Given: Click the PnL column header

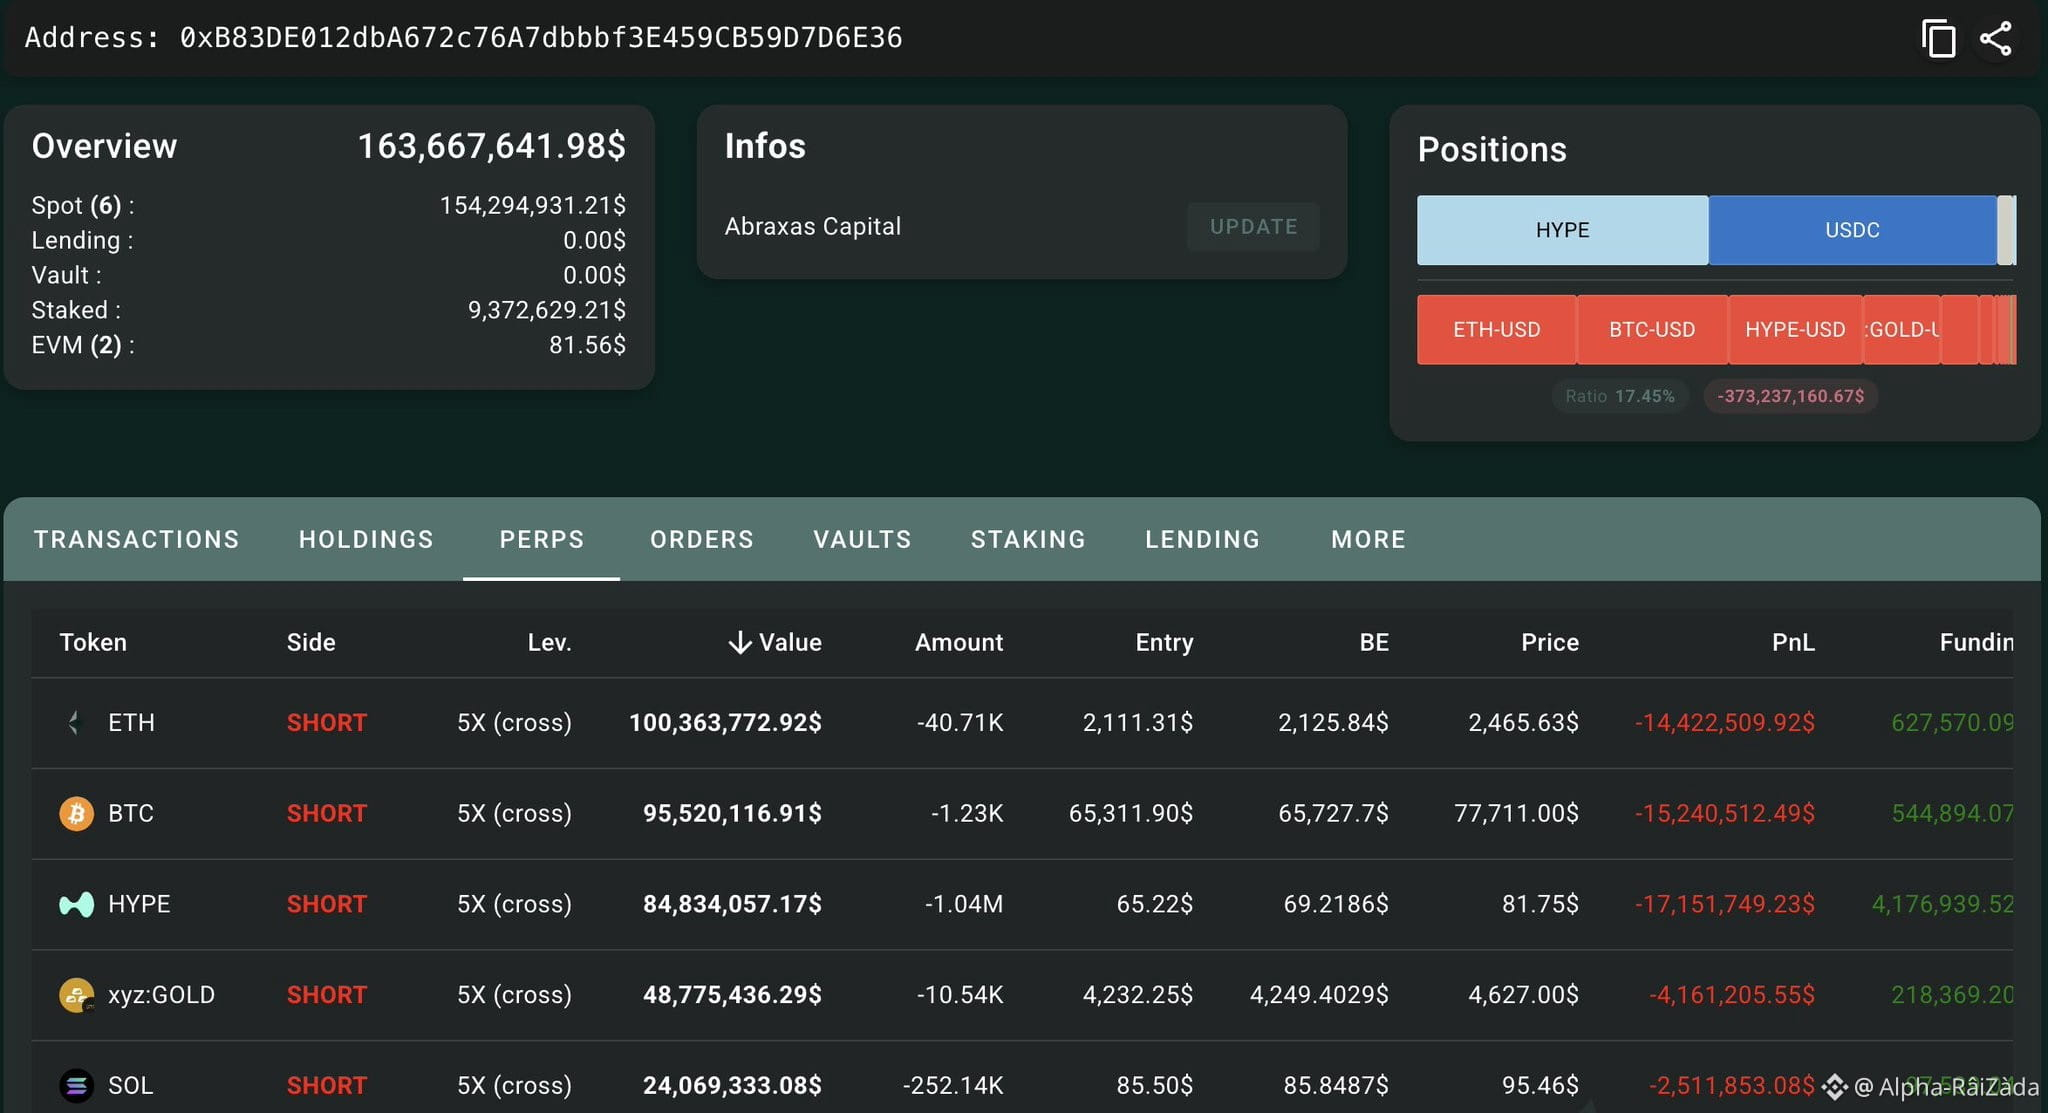Looking at the screenshot, I should tap(1793, 642).
